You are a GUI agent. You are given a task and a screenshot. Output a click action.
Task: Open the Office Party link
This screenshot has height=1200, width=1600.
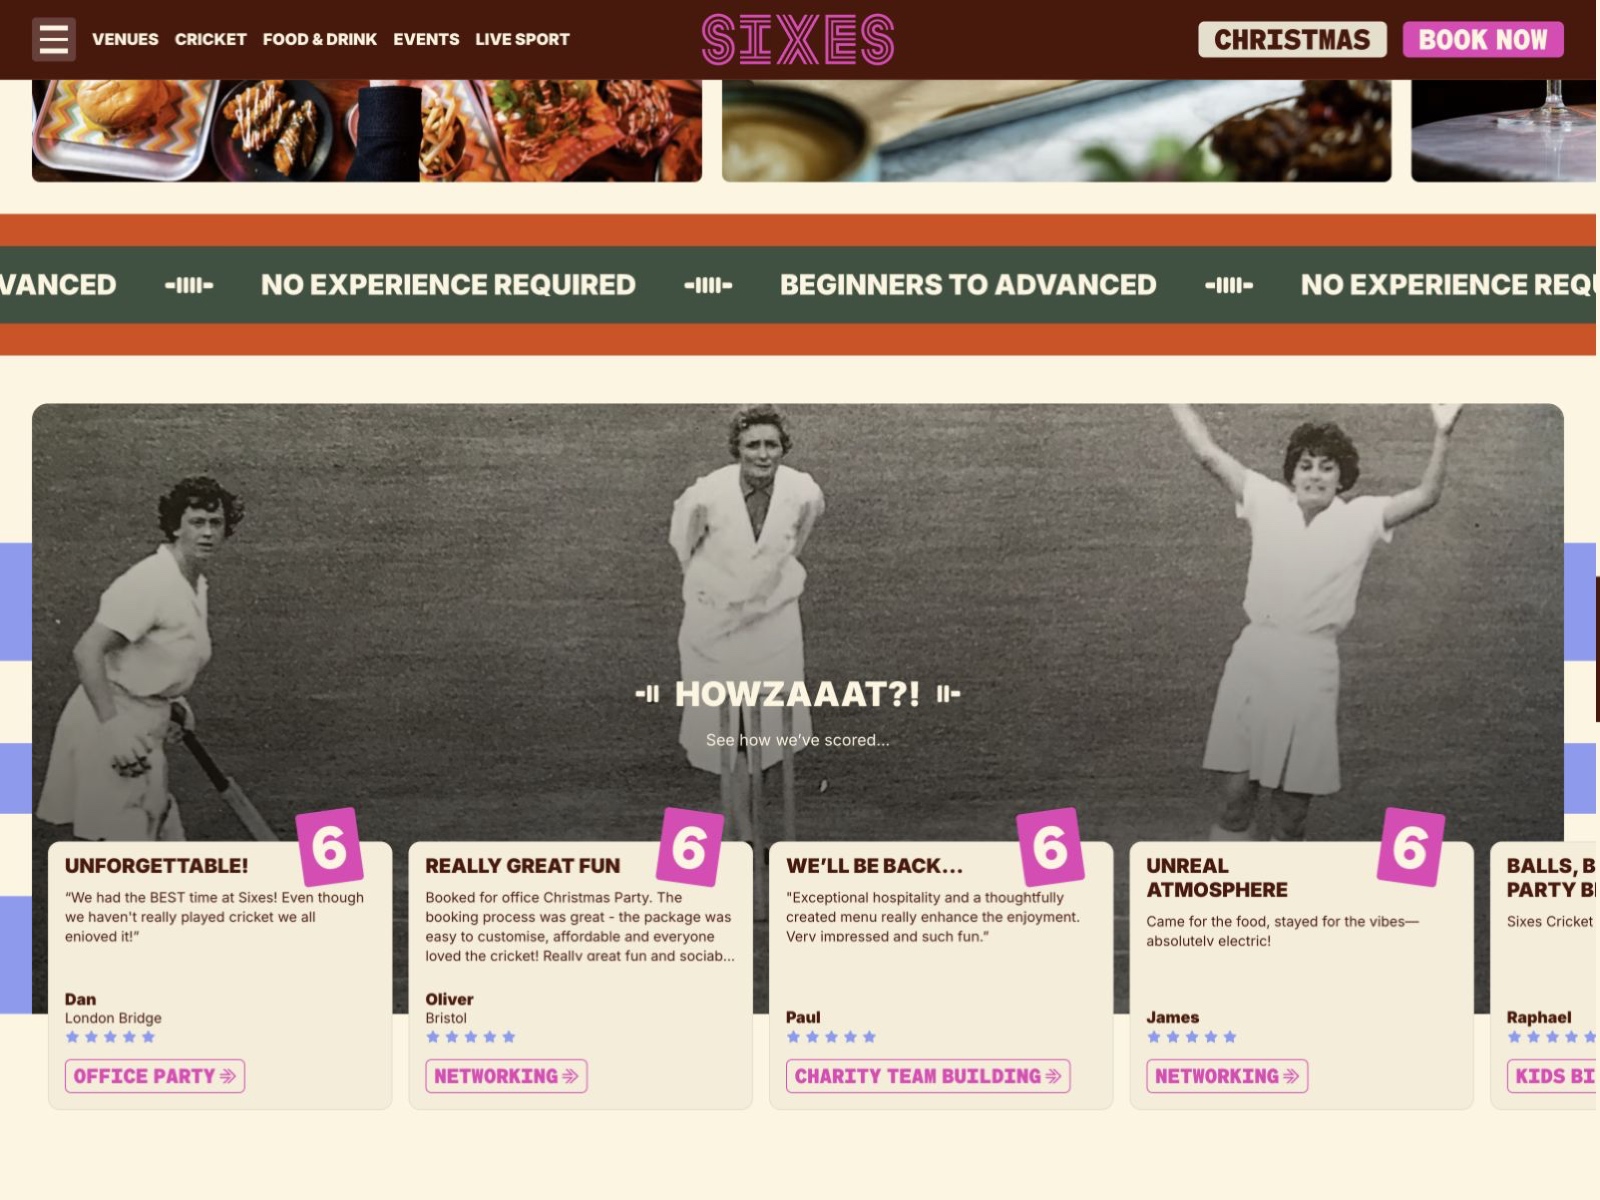click(x=155, y=1076)
